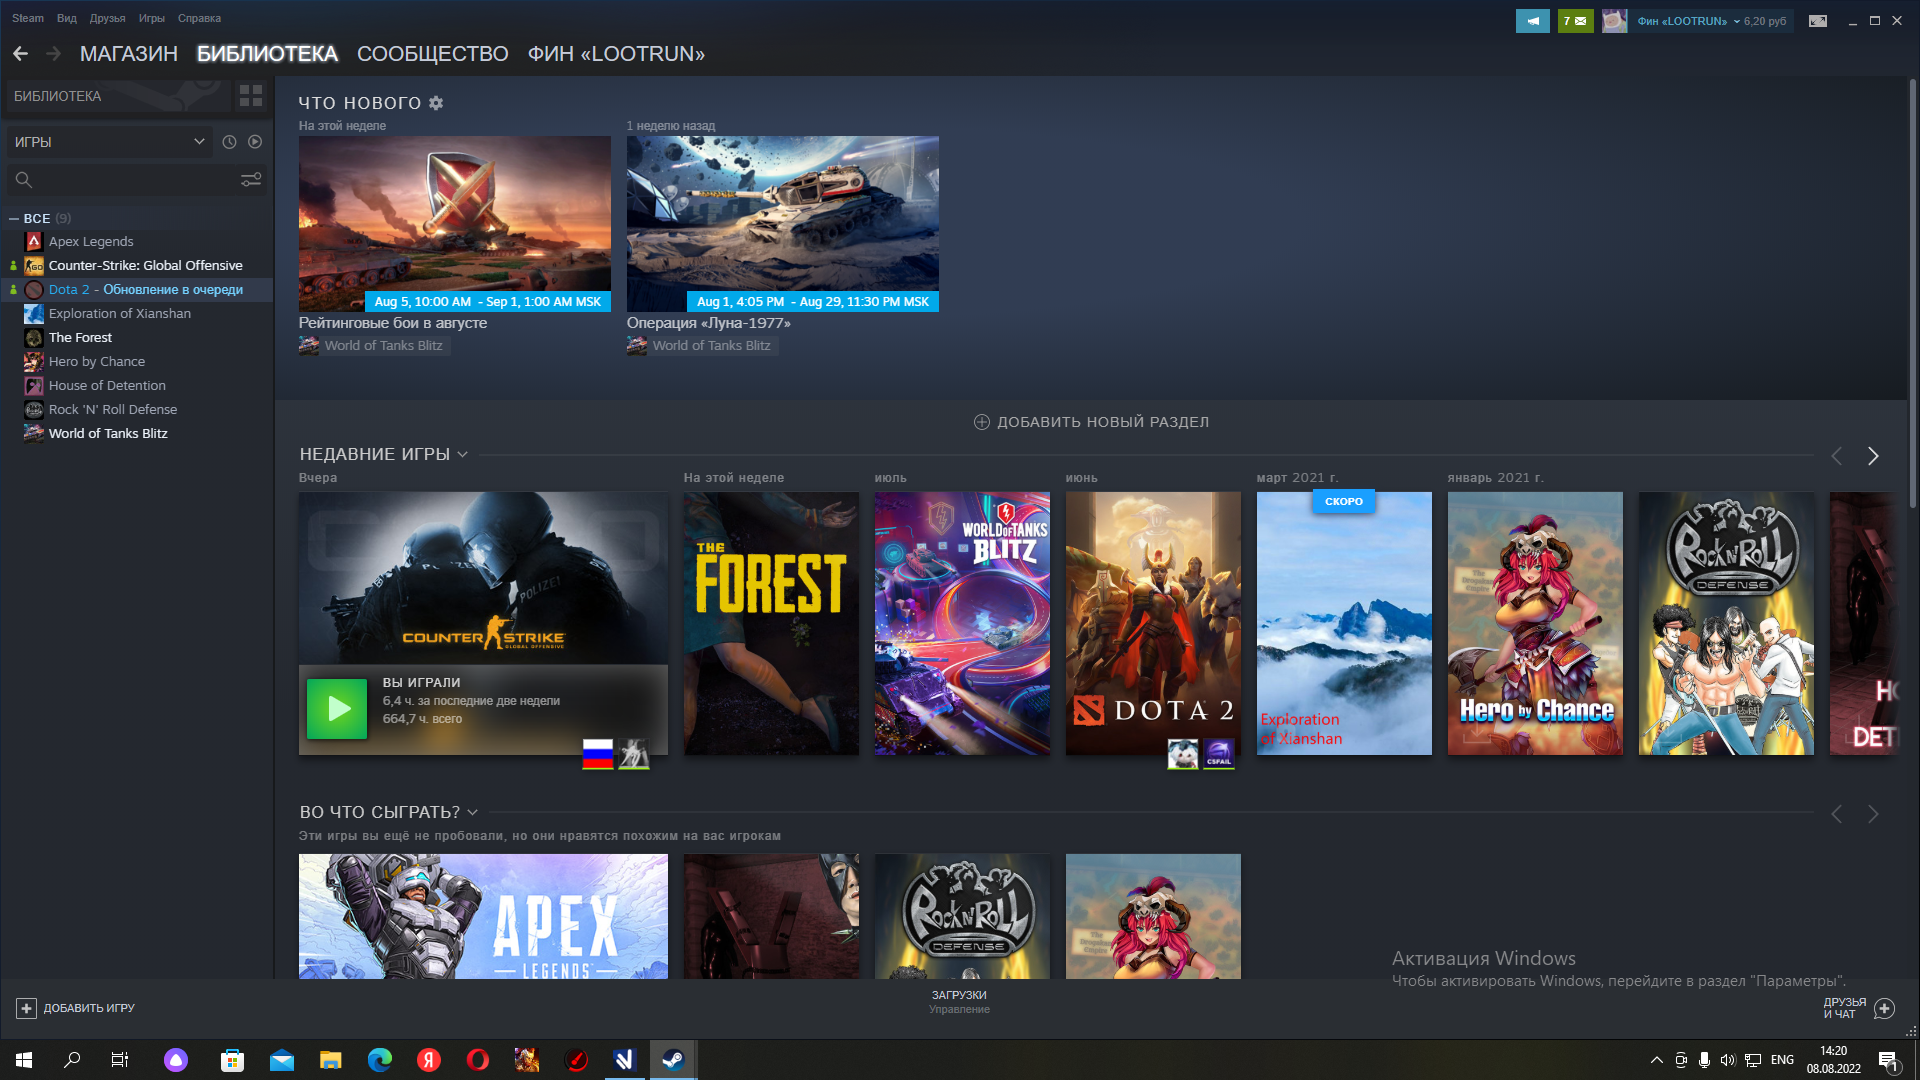This screenshot has height=1080, width=1920.
Task: Open Hero by Chance cover in recent games
Action: 1535,623
